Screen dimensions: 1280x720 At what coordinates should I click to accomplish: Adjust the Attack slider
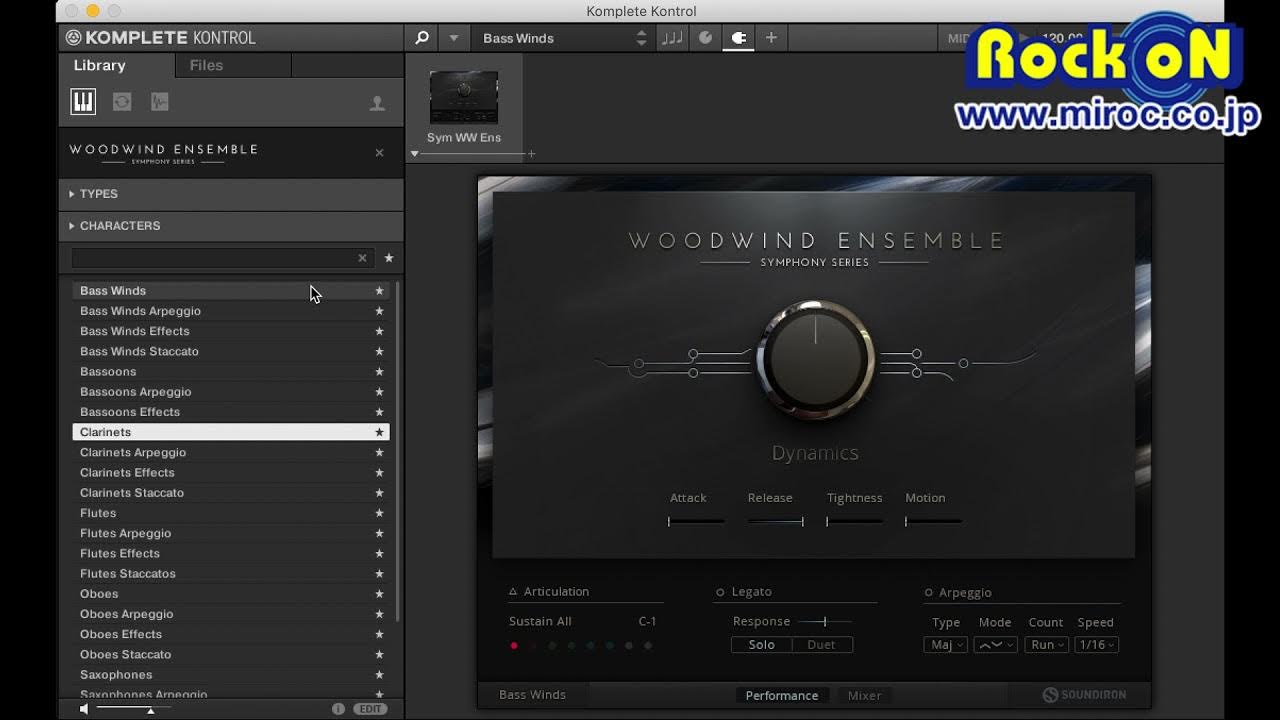pyautogui.click(x=696, y=521)
